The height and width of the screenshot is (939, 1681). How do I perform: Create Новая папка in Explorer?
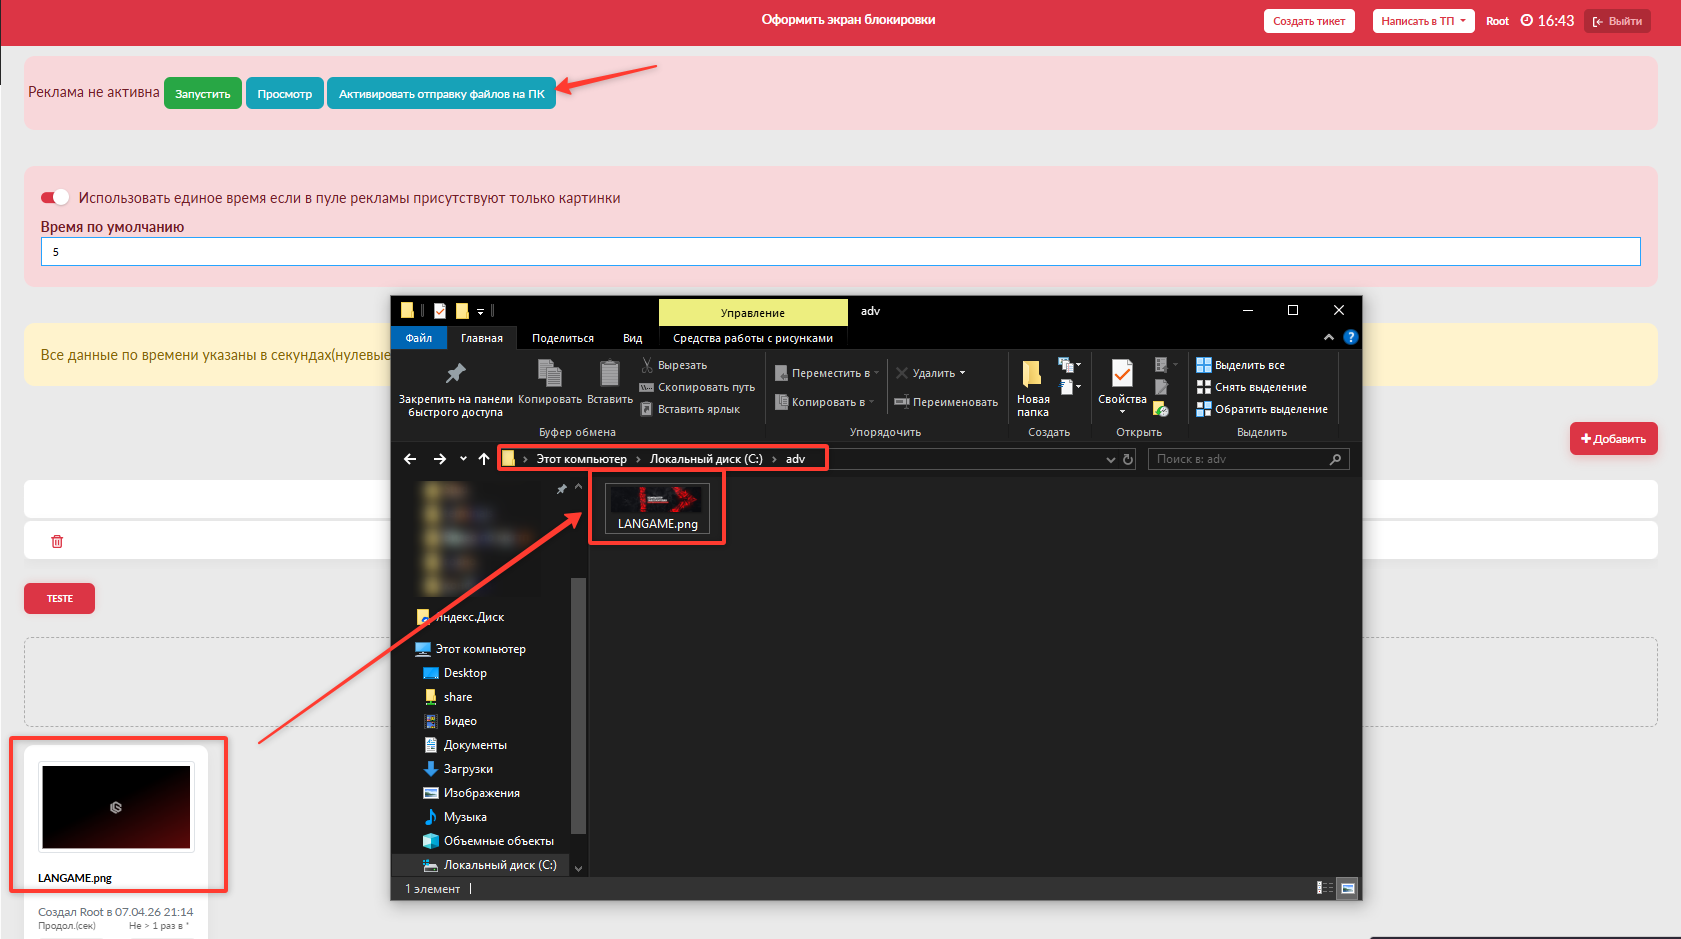(x=1033, y=389)
